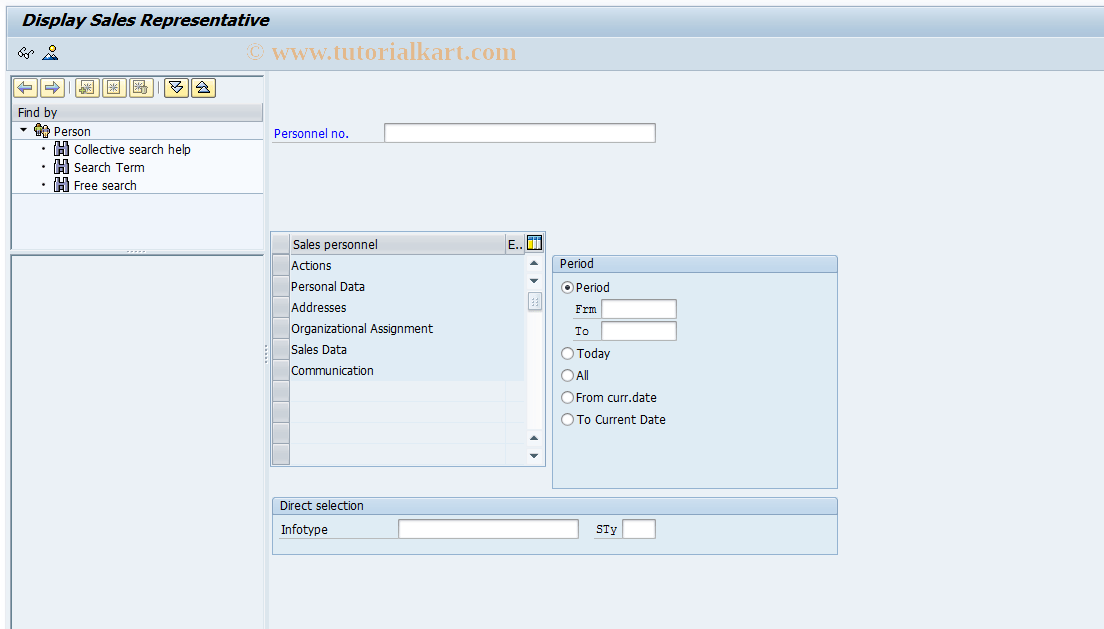Click the Free search binoculars icon
Screen dimensions: 1104x629
[x=61, y=185]
